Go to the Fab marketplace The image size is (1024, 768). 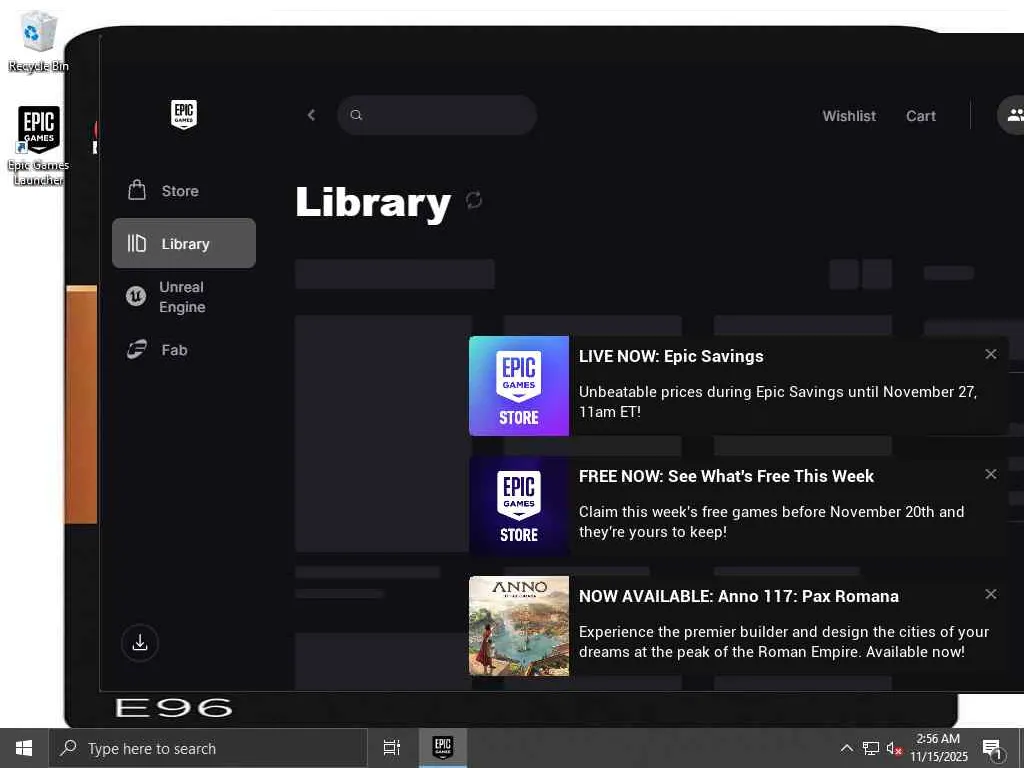184,350
